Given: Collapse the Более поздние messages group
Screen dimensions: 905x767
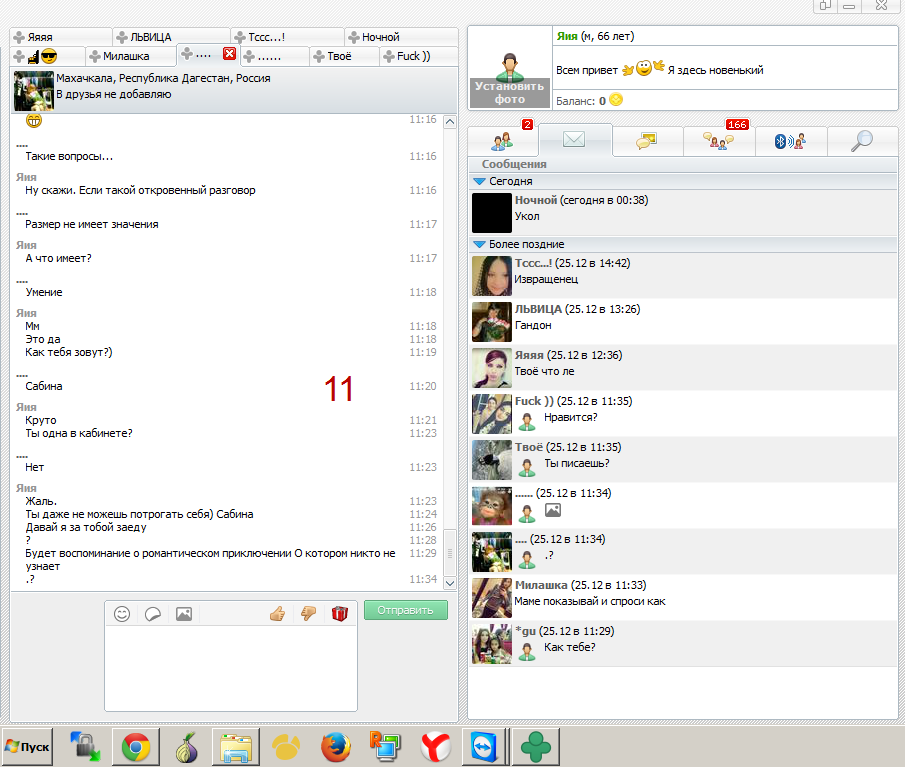Looking at the screenshot, I should [x=479, y=244].
